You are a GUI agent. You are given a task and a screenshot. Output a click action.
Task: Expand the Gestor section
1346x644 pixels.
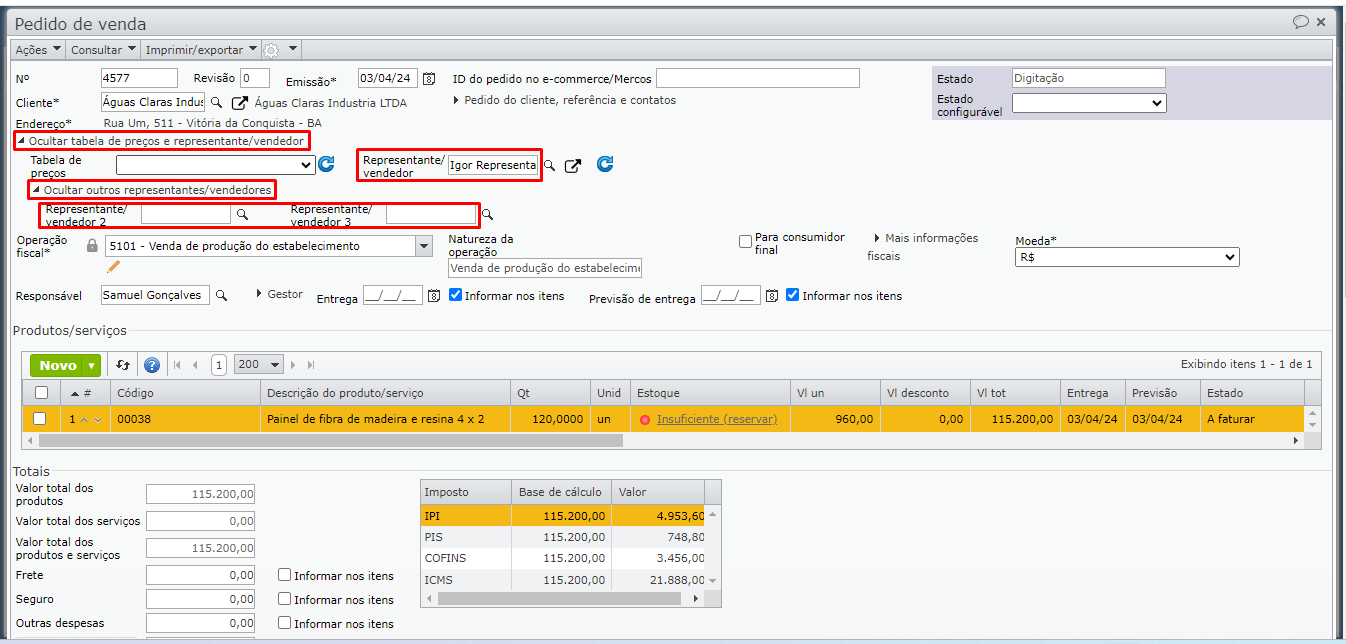(280, 294)
